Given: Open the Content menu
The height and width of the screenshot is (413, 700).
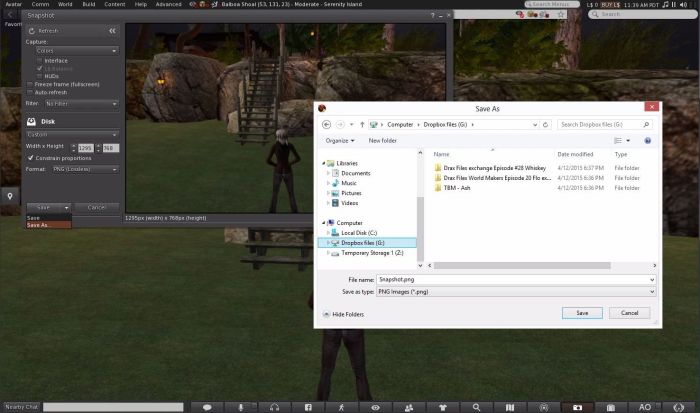Looking at the screenshot, I should pyautogui.click(x=115, y=4).
